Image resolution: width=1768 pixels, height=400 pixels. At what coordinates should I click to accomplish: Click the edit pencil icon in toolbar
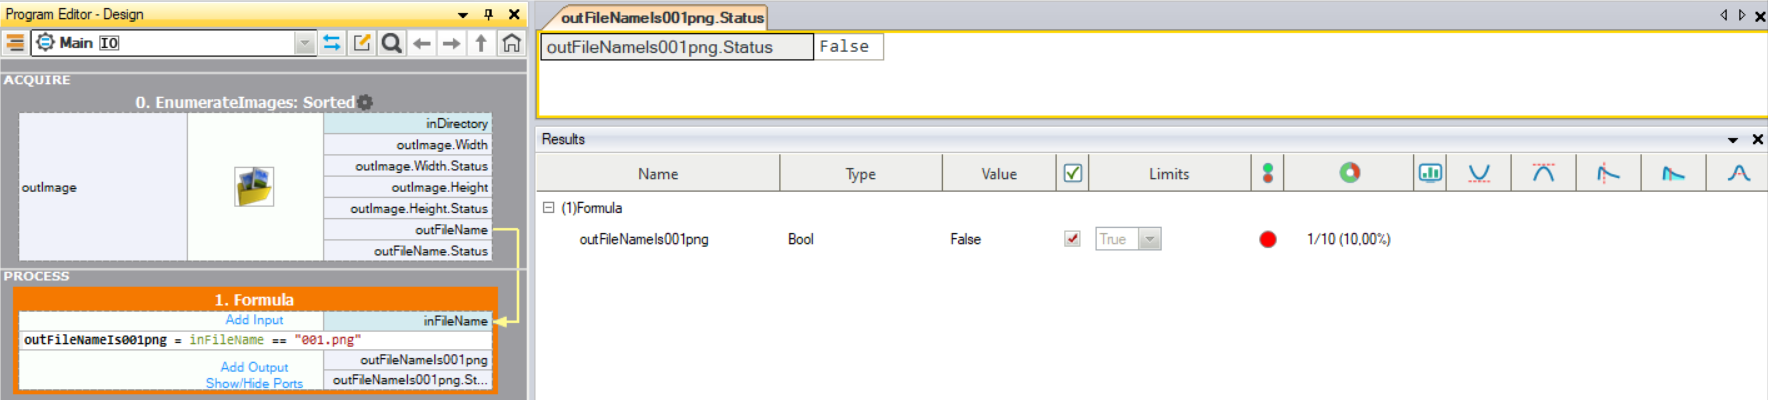click(x=362, y=43)
